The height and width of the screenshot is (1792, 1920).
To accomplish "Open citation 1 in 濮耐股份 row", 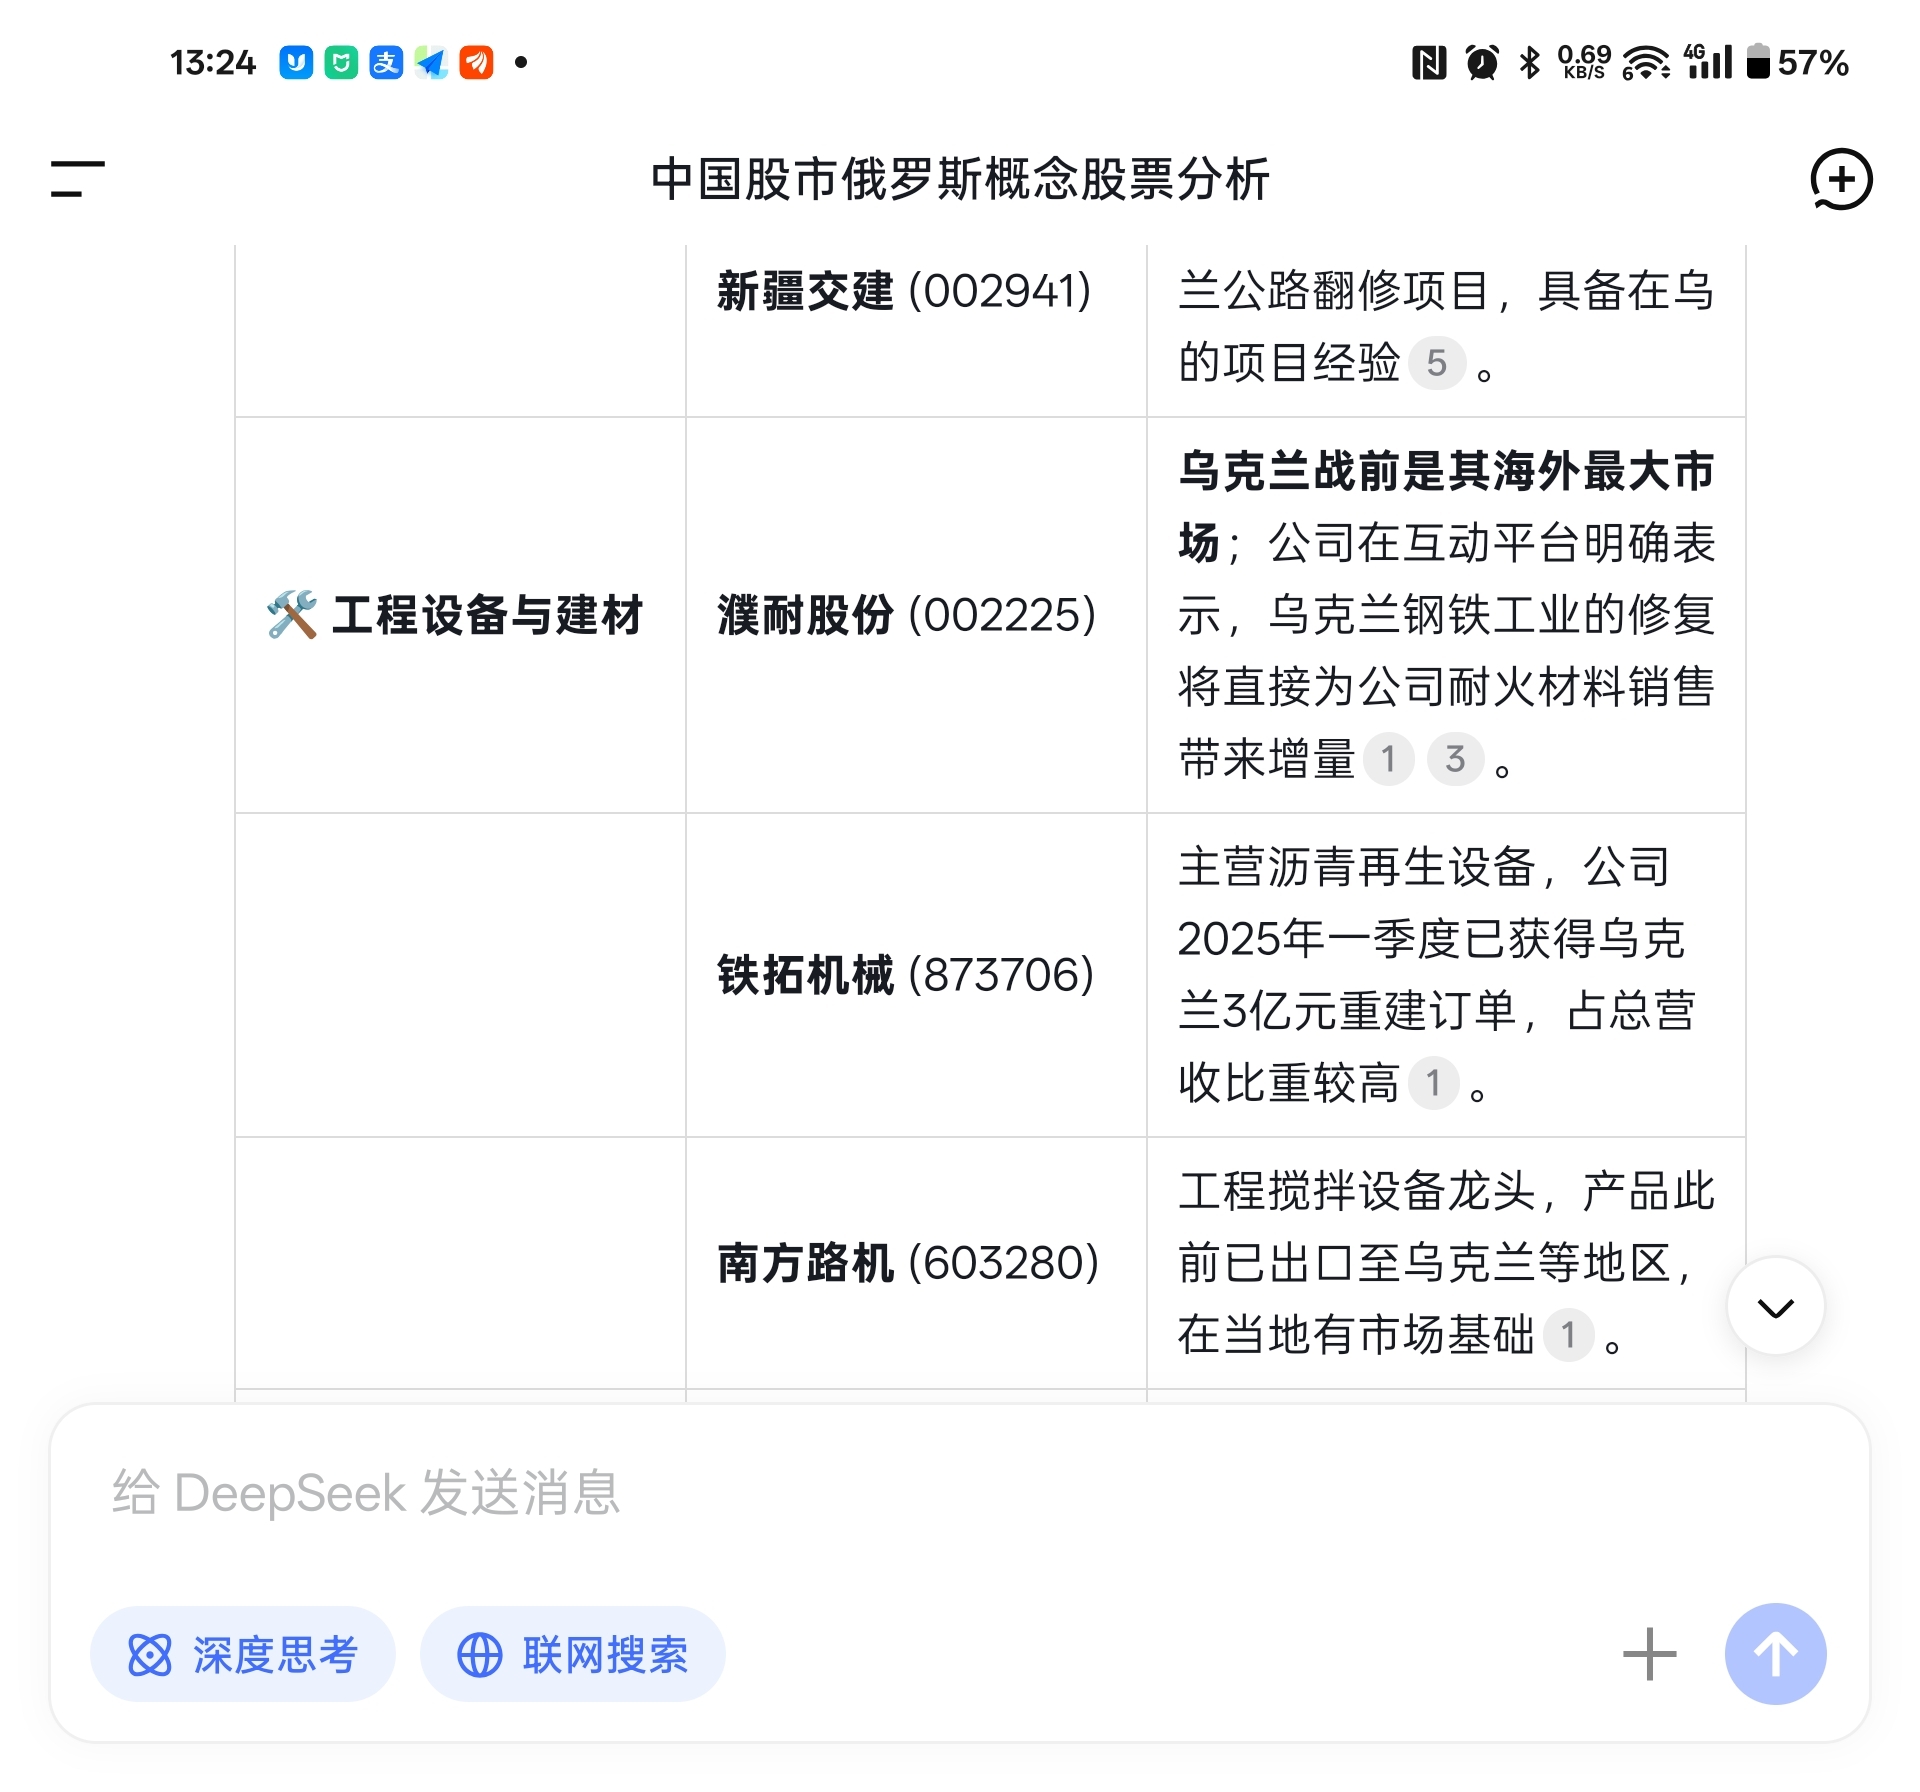I will coord(1388,759).
